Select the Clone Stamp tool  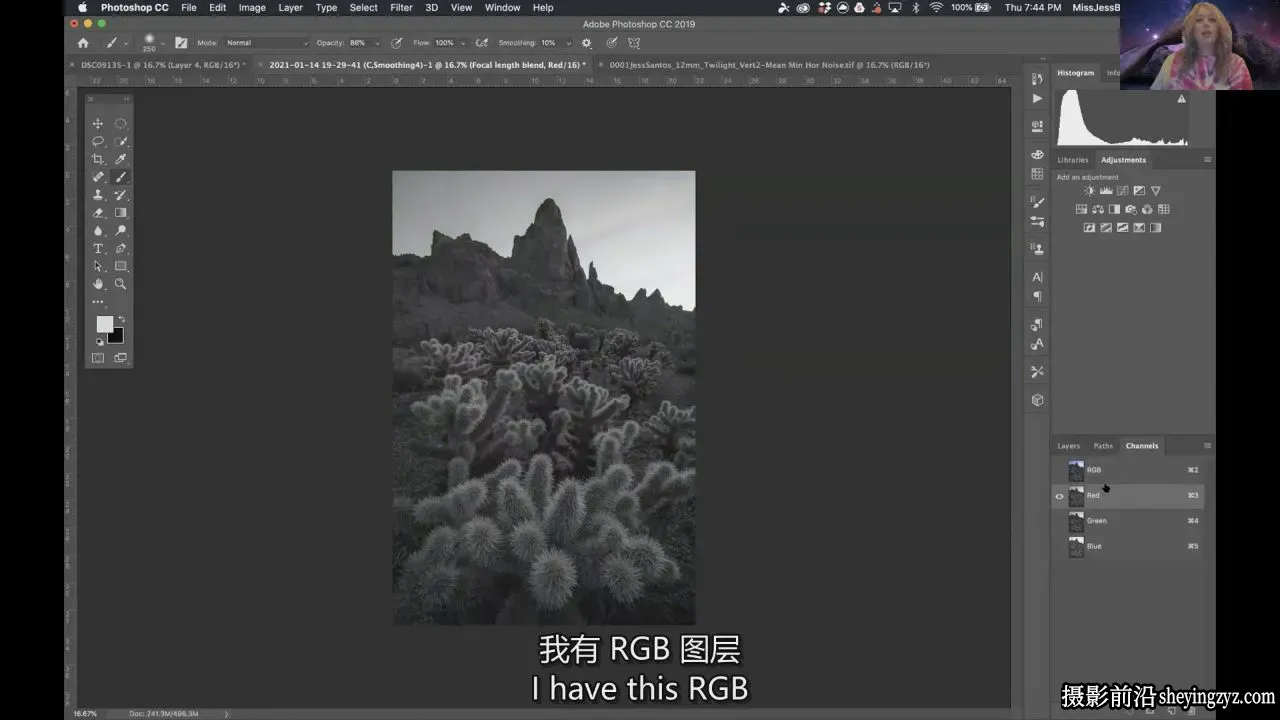(98, 195)
